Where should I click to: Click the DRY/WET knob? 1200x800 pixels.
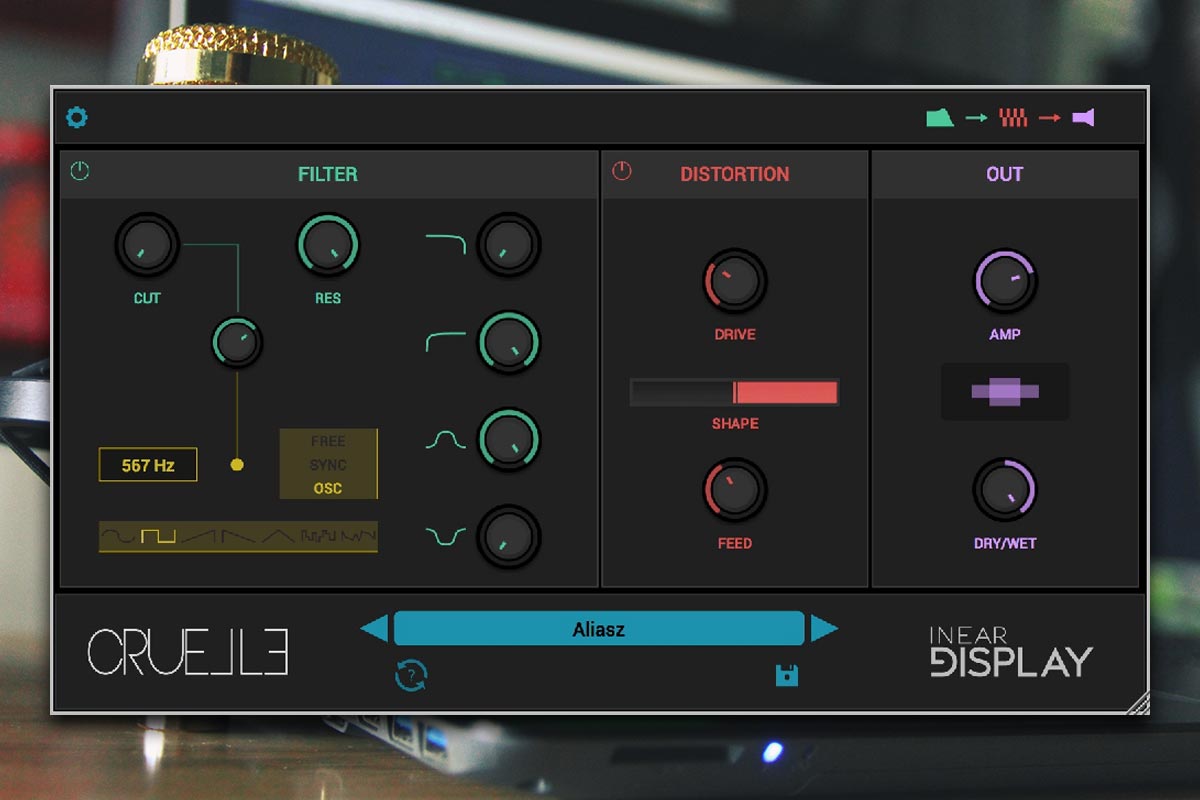[1005, 490]
